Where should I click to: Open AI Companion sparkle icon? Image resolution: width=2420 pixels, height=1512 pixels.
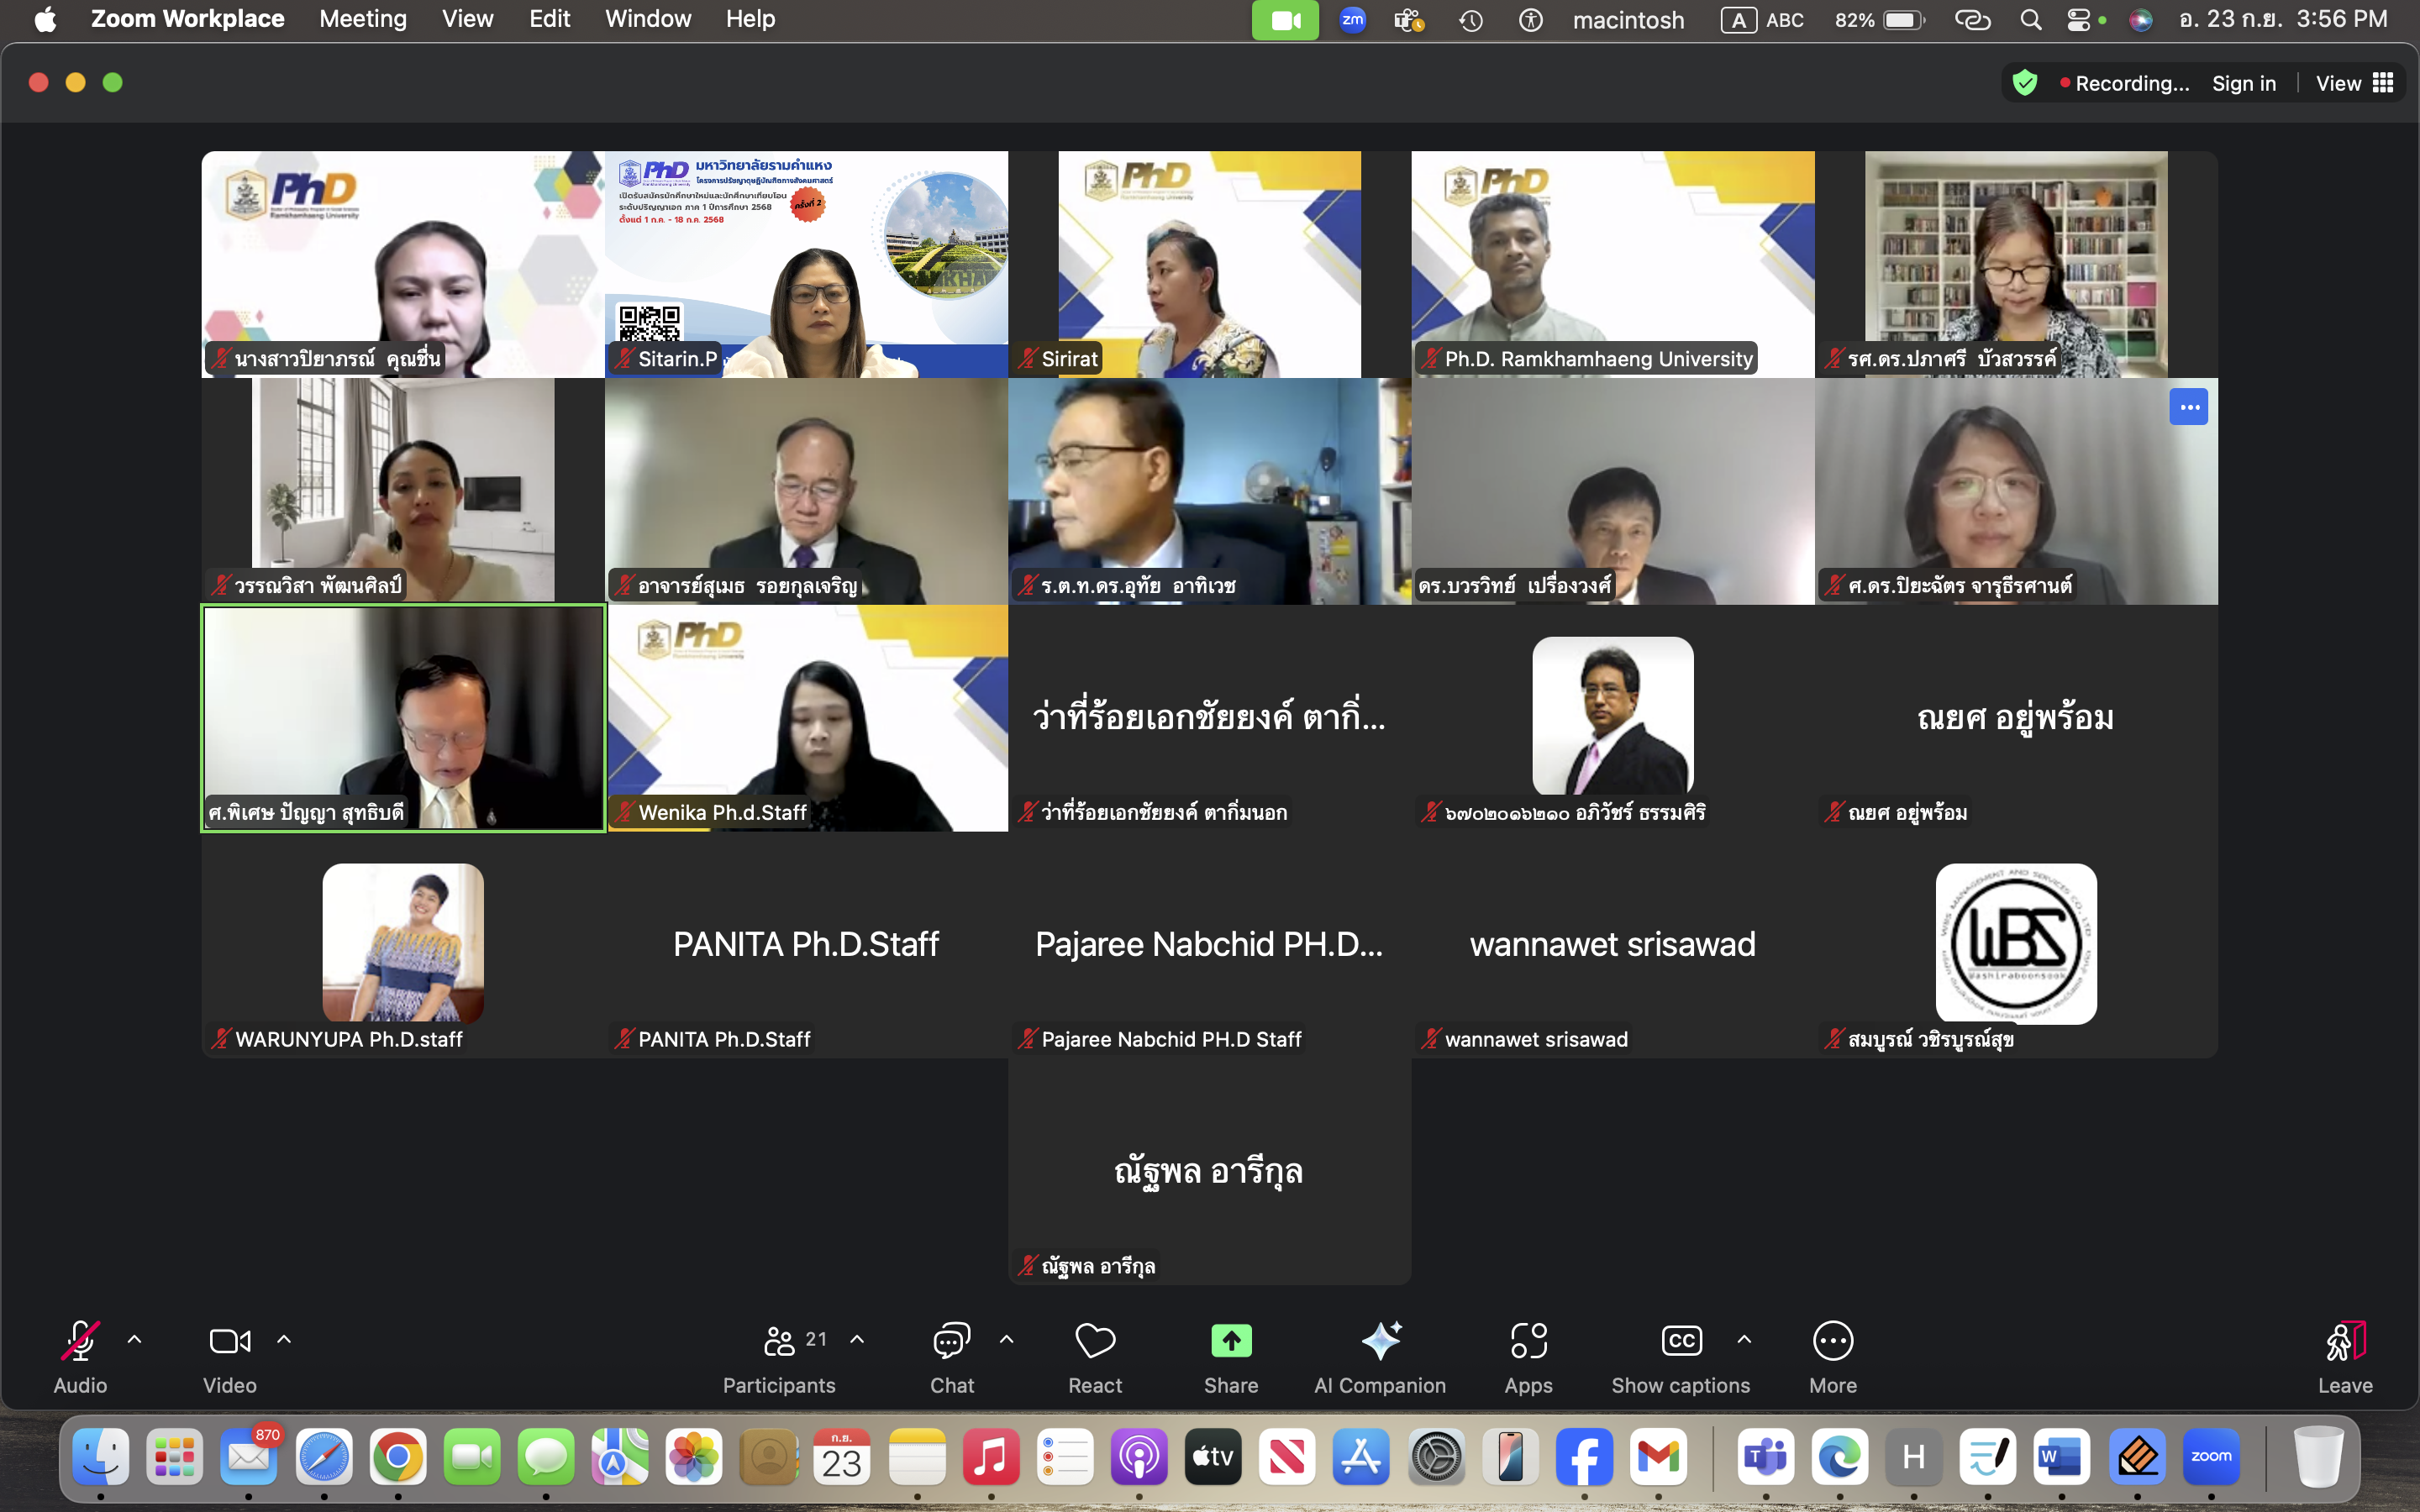1380,1341
